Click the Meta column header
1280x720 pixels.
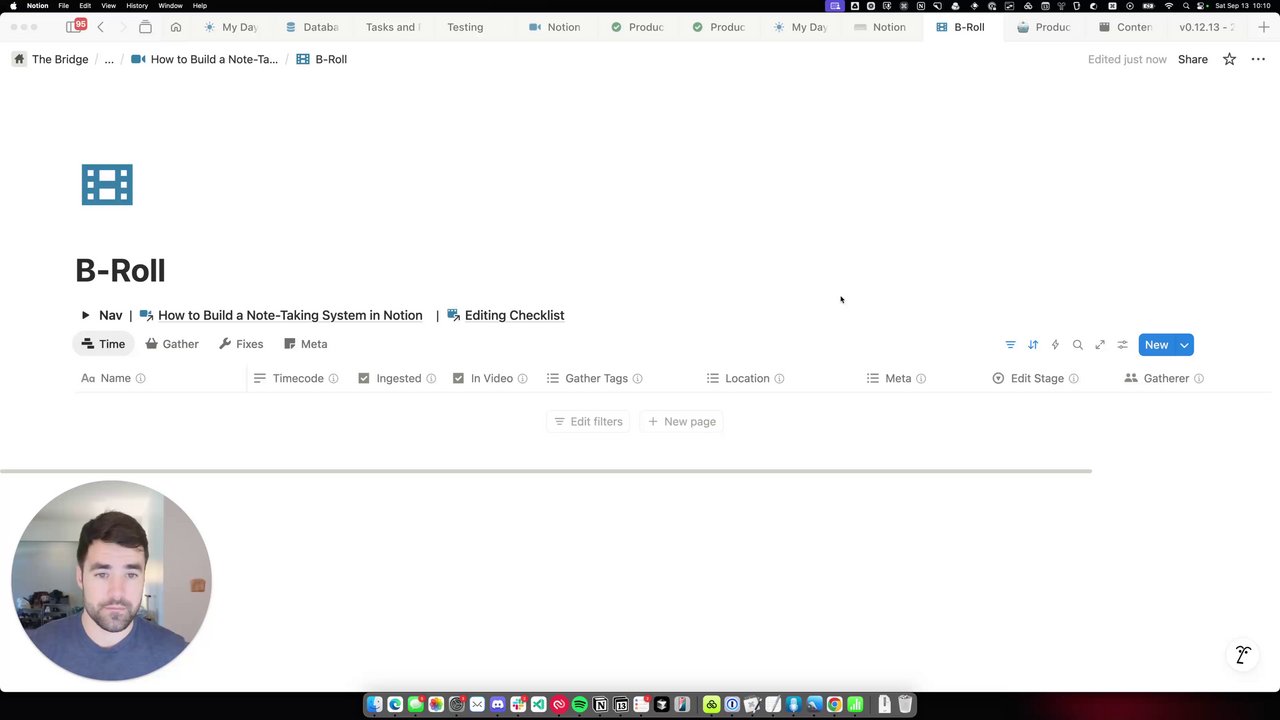point(896,379)
